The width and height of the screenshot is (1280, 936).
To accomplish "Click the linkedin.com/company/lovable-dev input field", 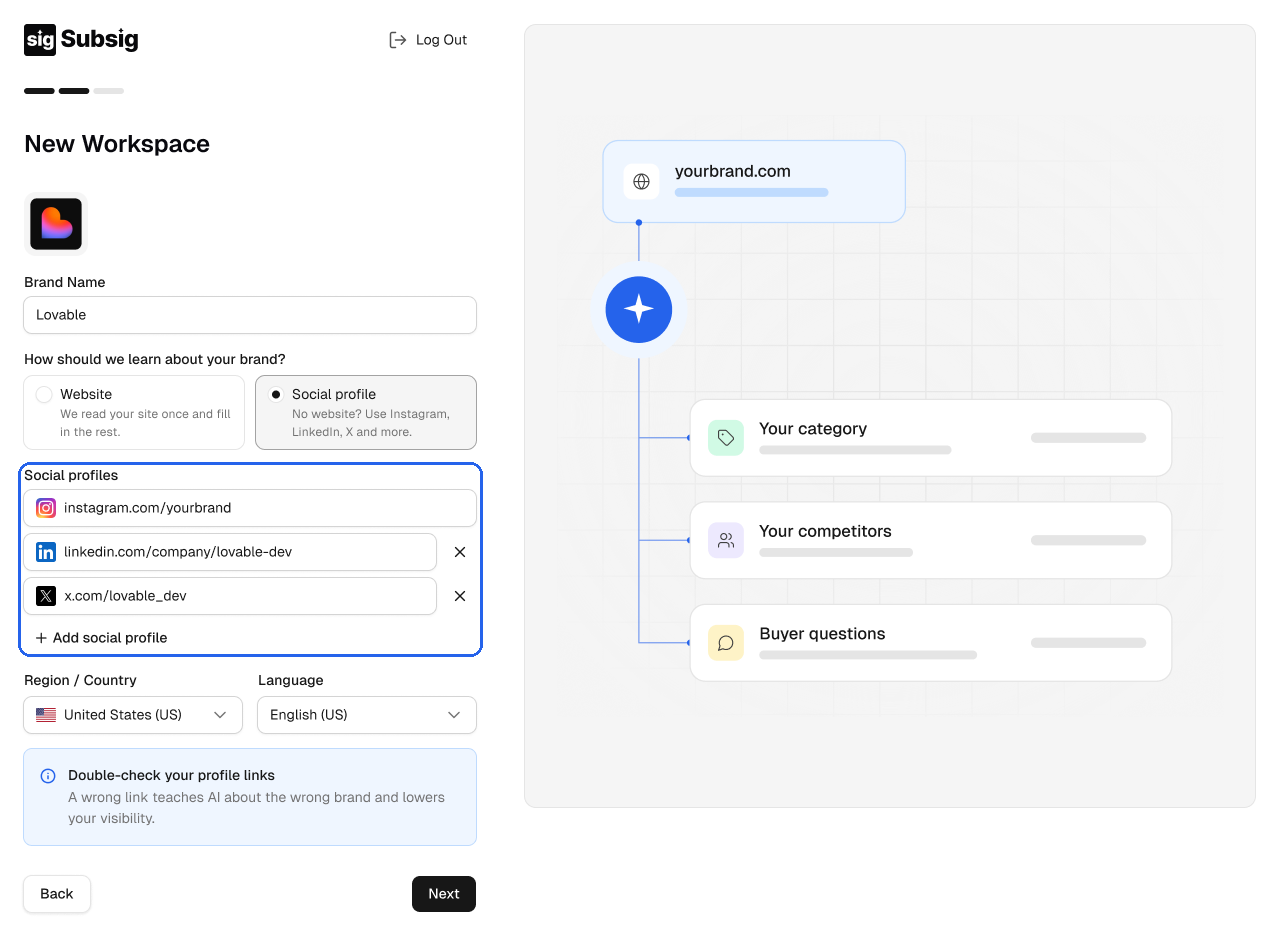I will [230, 552].
